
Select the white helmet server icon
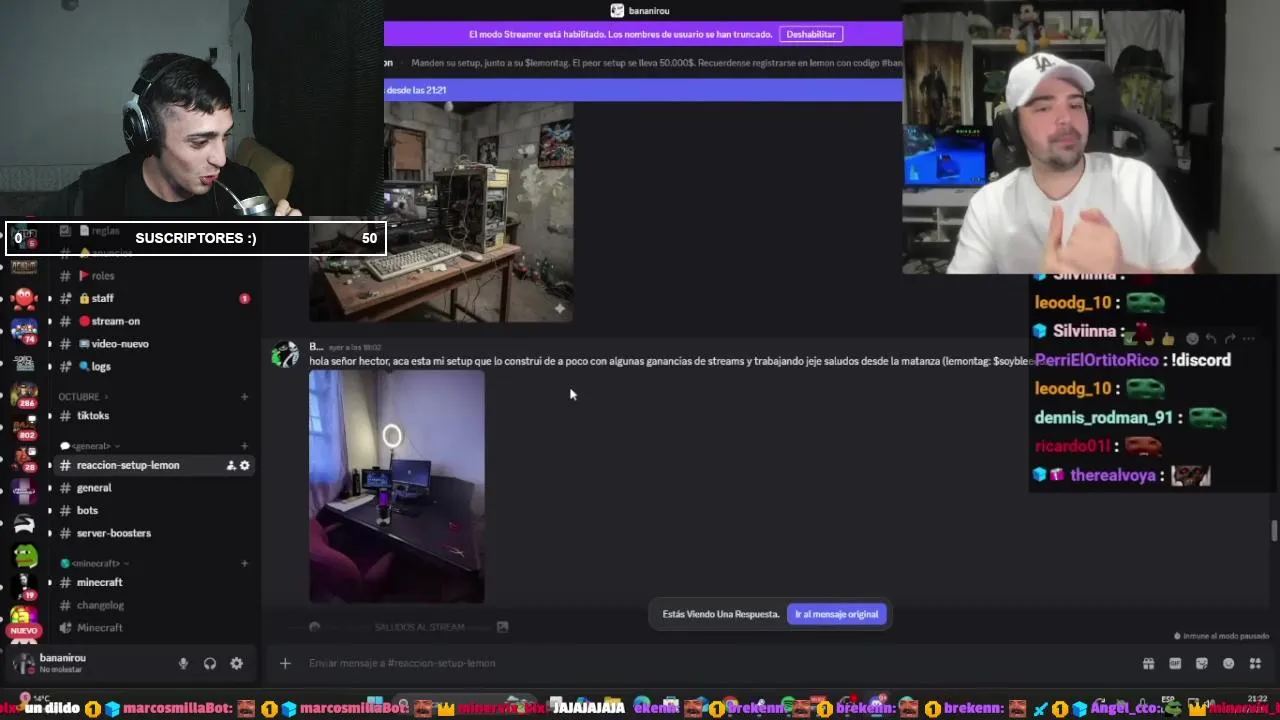pos(24,523)
